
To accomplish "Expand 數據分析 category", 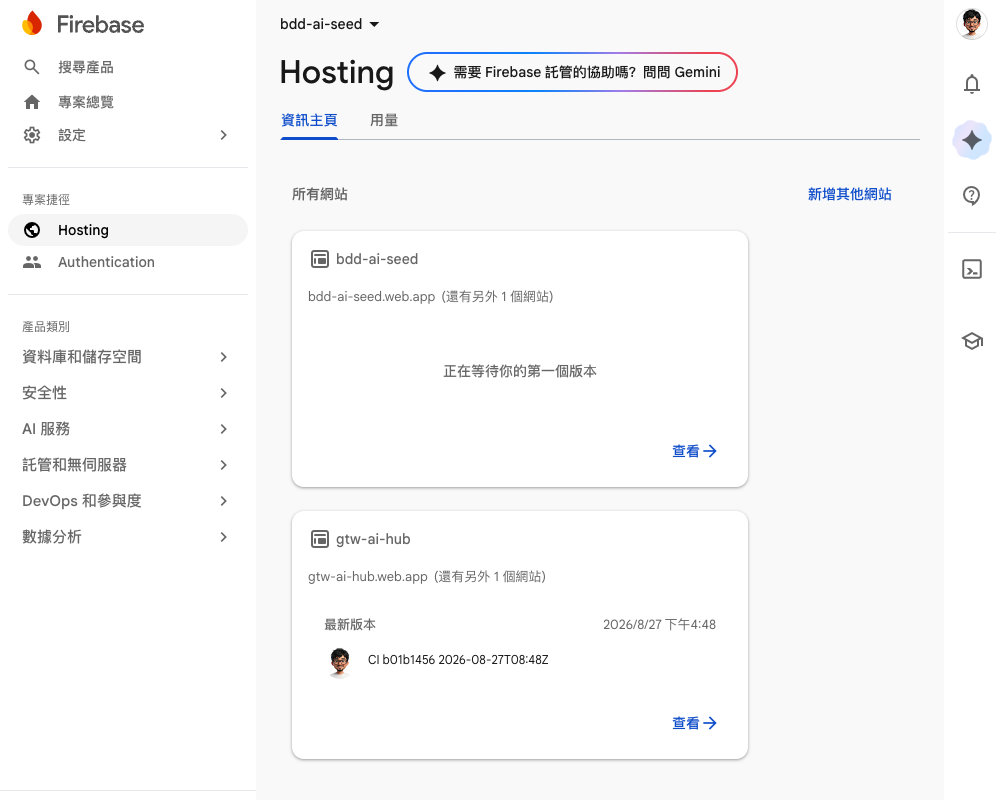I will tap(223, 537).
